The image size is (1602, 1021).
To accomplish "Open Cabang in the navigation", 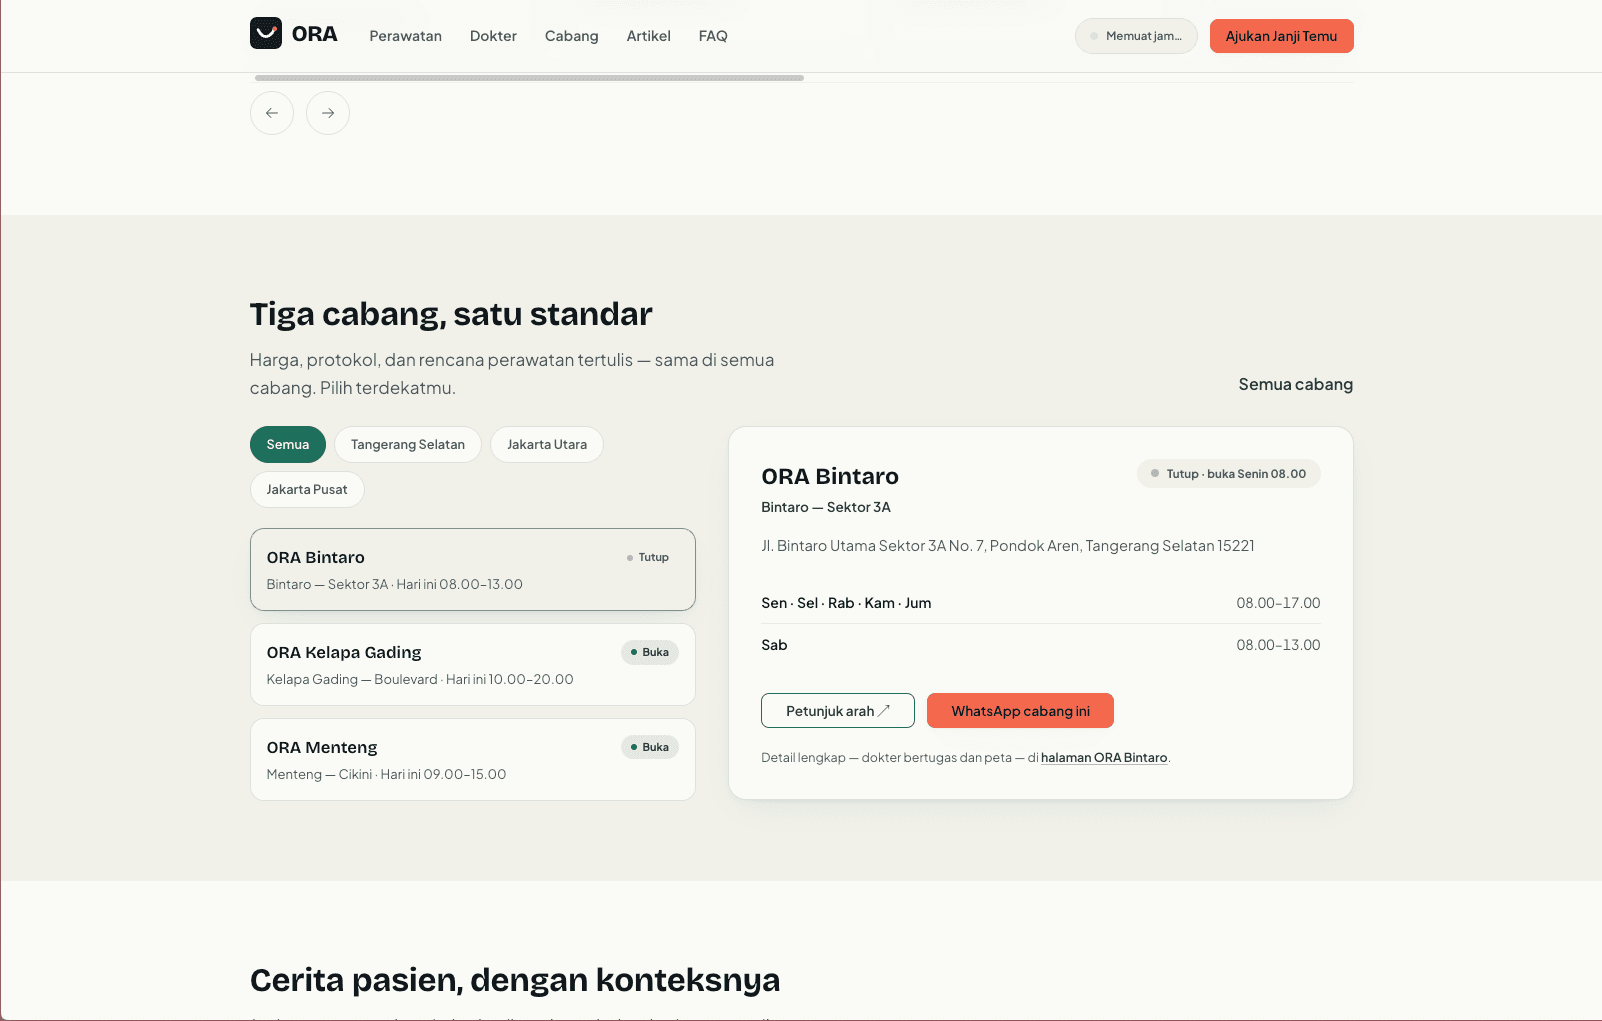I will click(x=572, y=36).
